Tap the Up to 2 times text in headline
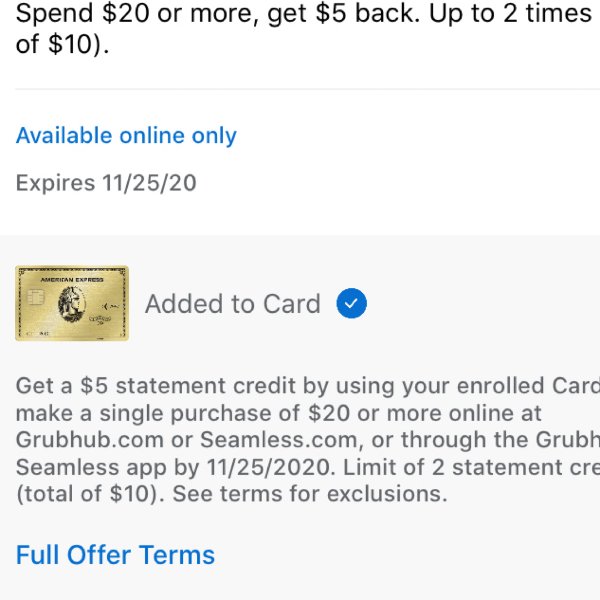The image size is (600, 600). 510,13
